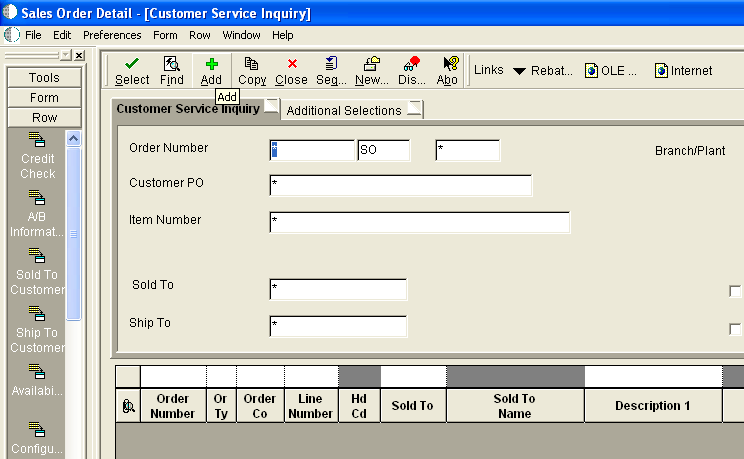Click the New... toolbar icon
This screenshot has height=459, width=744.
[x=372, y=64]
